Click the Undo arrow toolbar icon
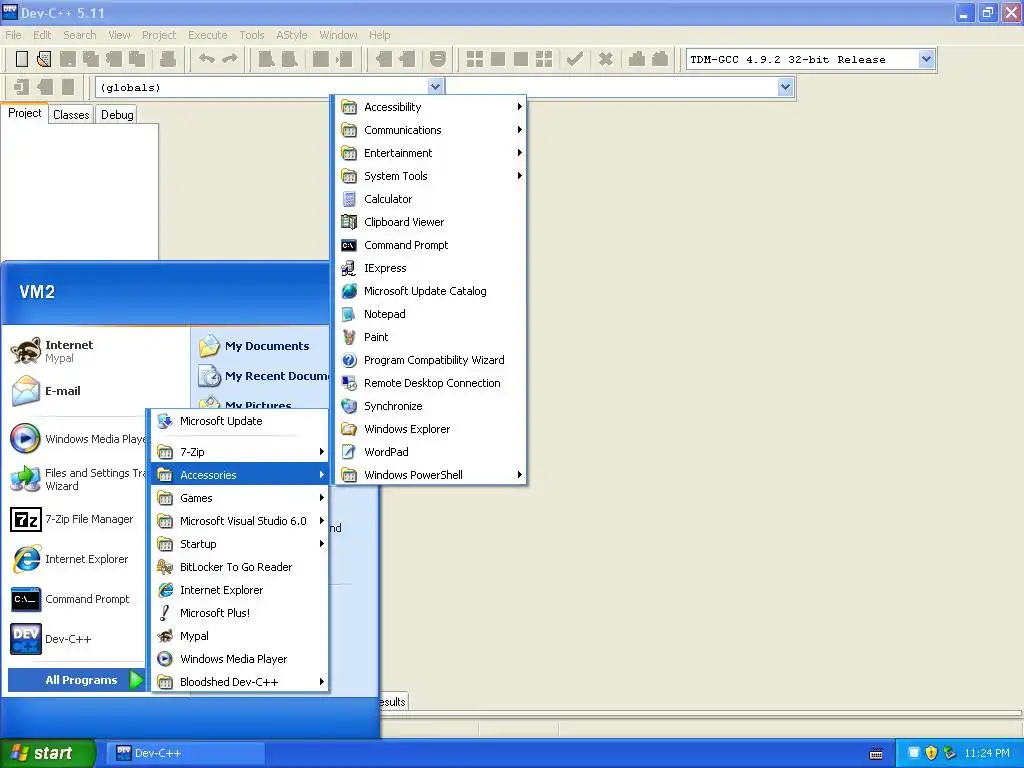 [207, 59]
